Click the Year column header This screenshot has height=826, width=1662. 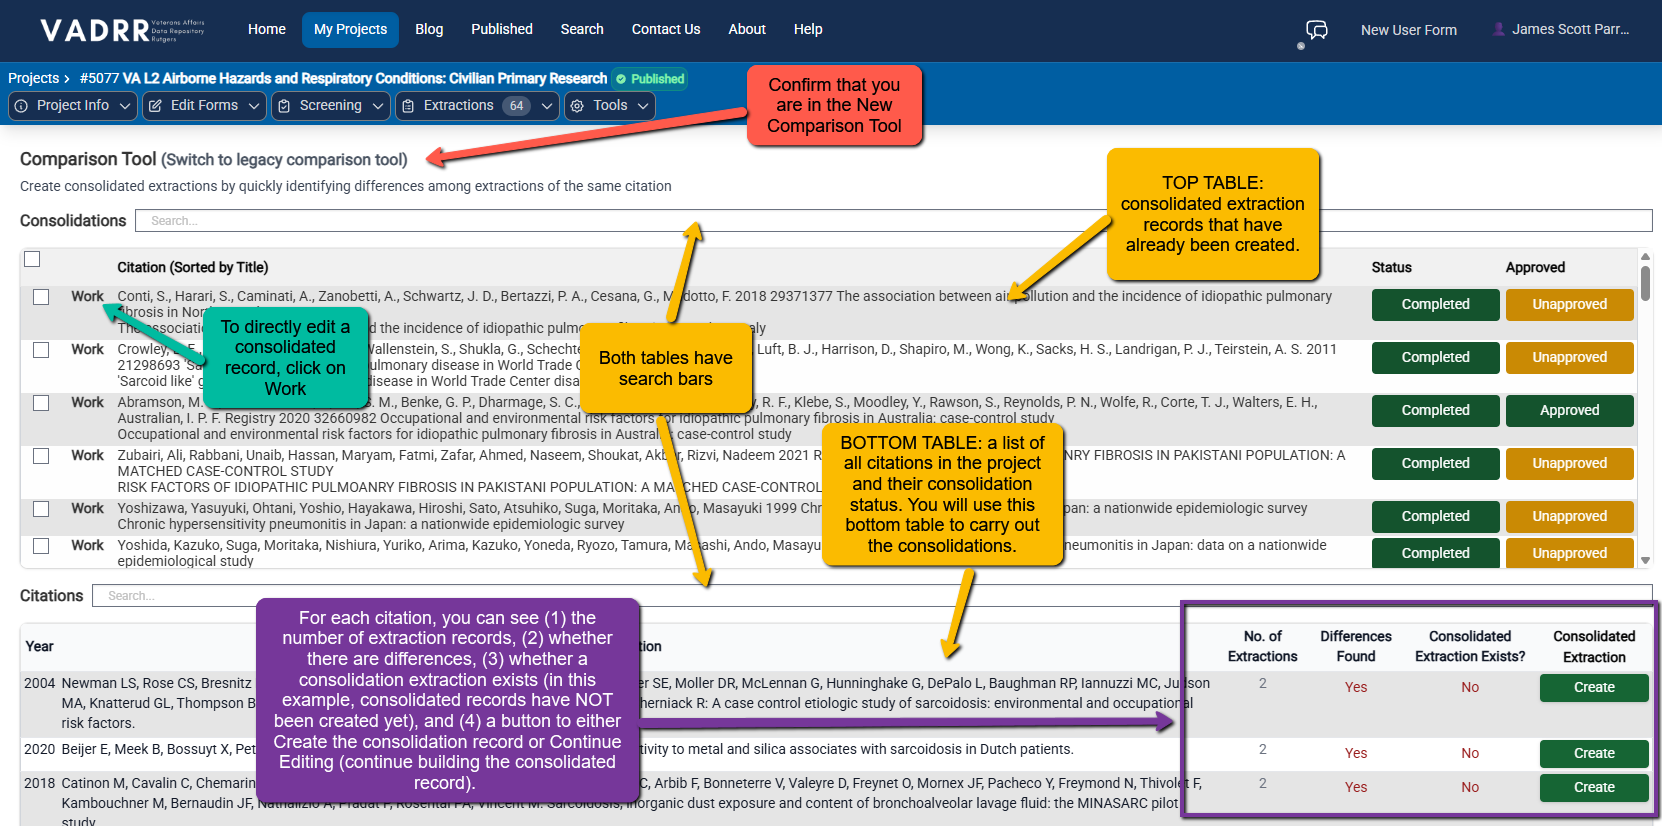[x=39, y=647]
